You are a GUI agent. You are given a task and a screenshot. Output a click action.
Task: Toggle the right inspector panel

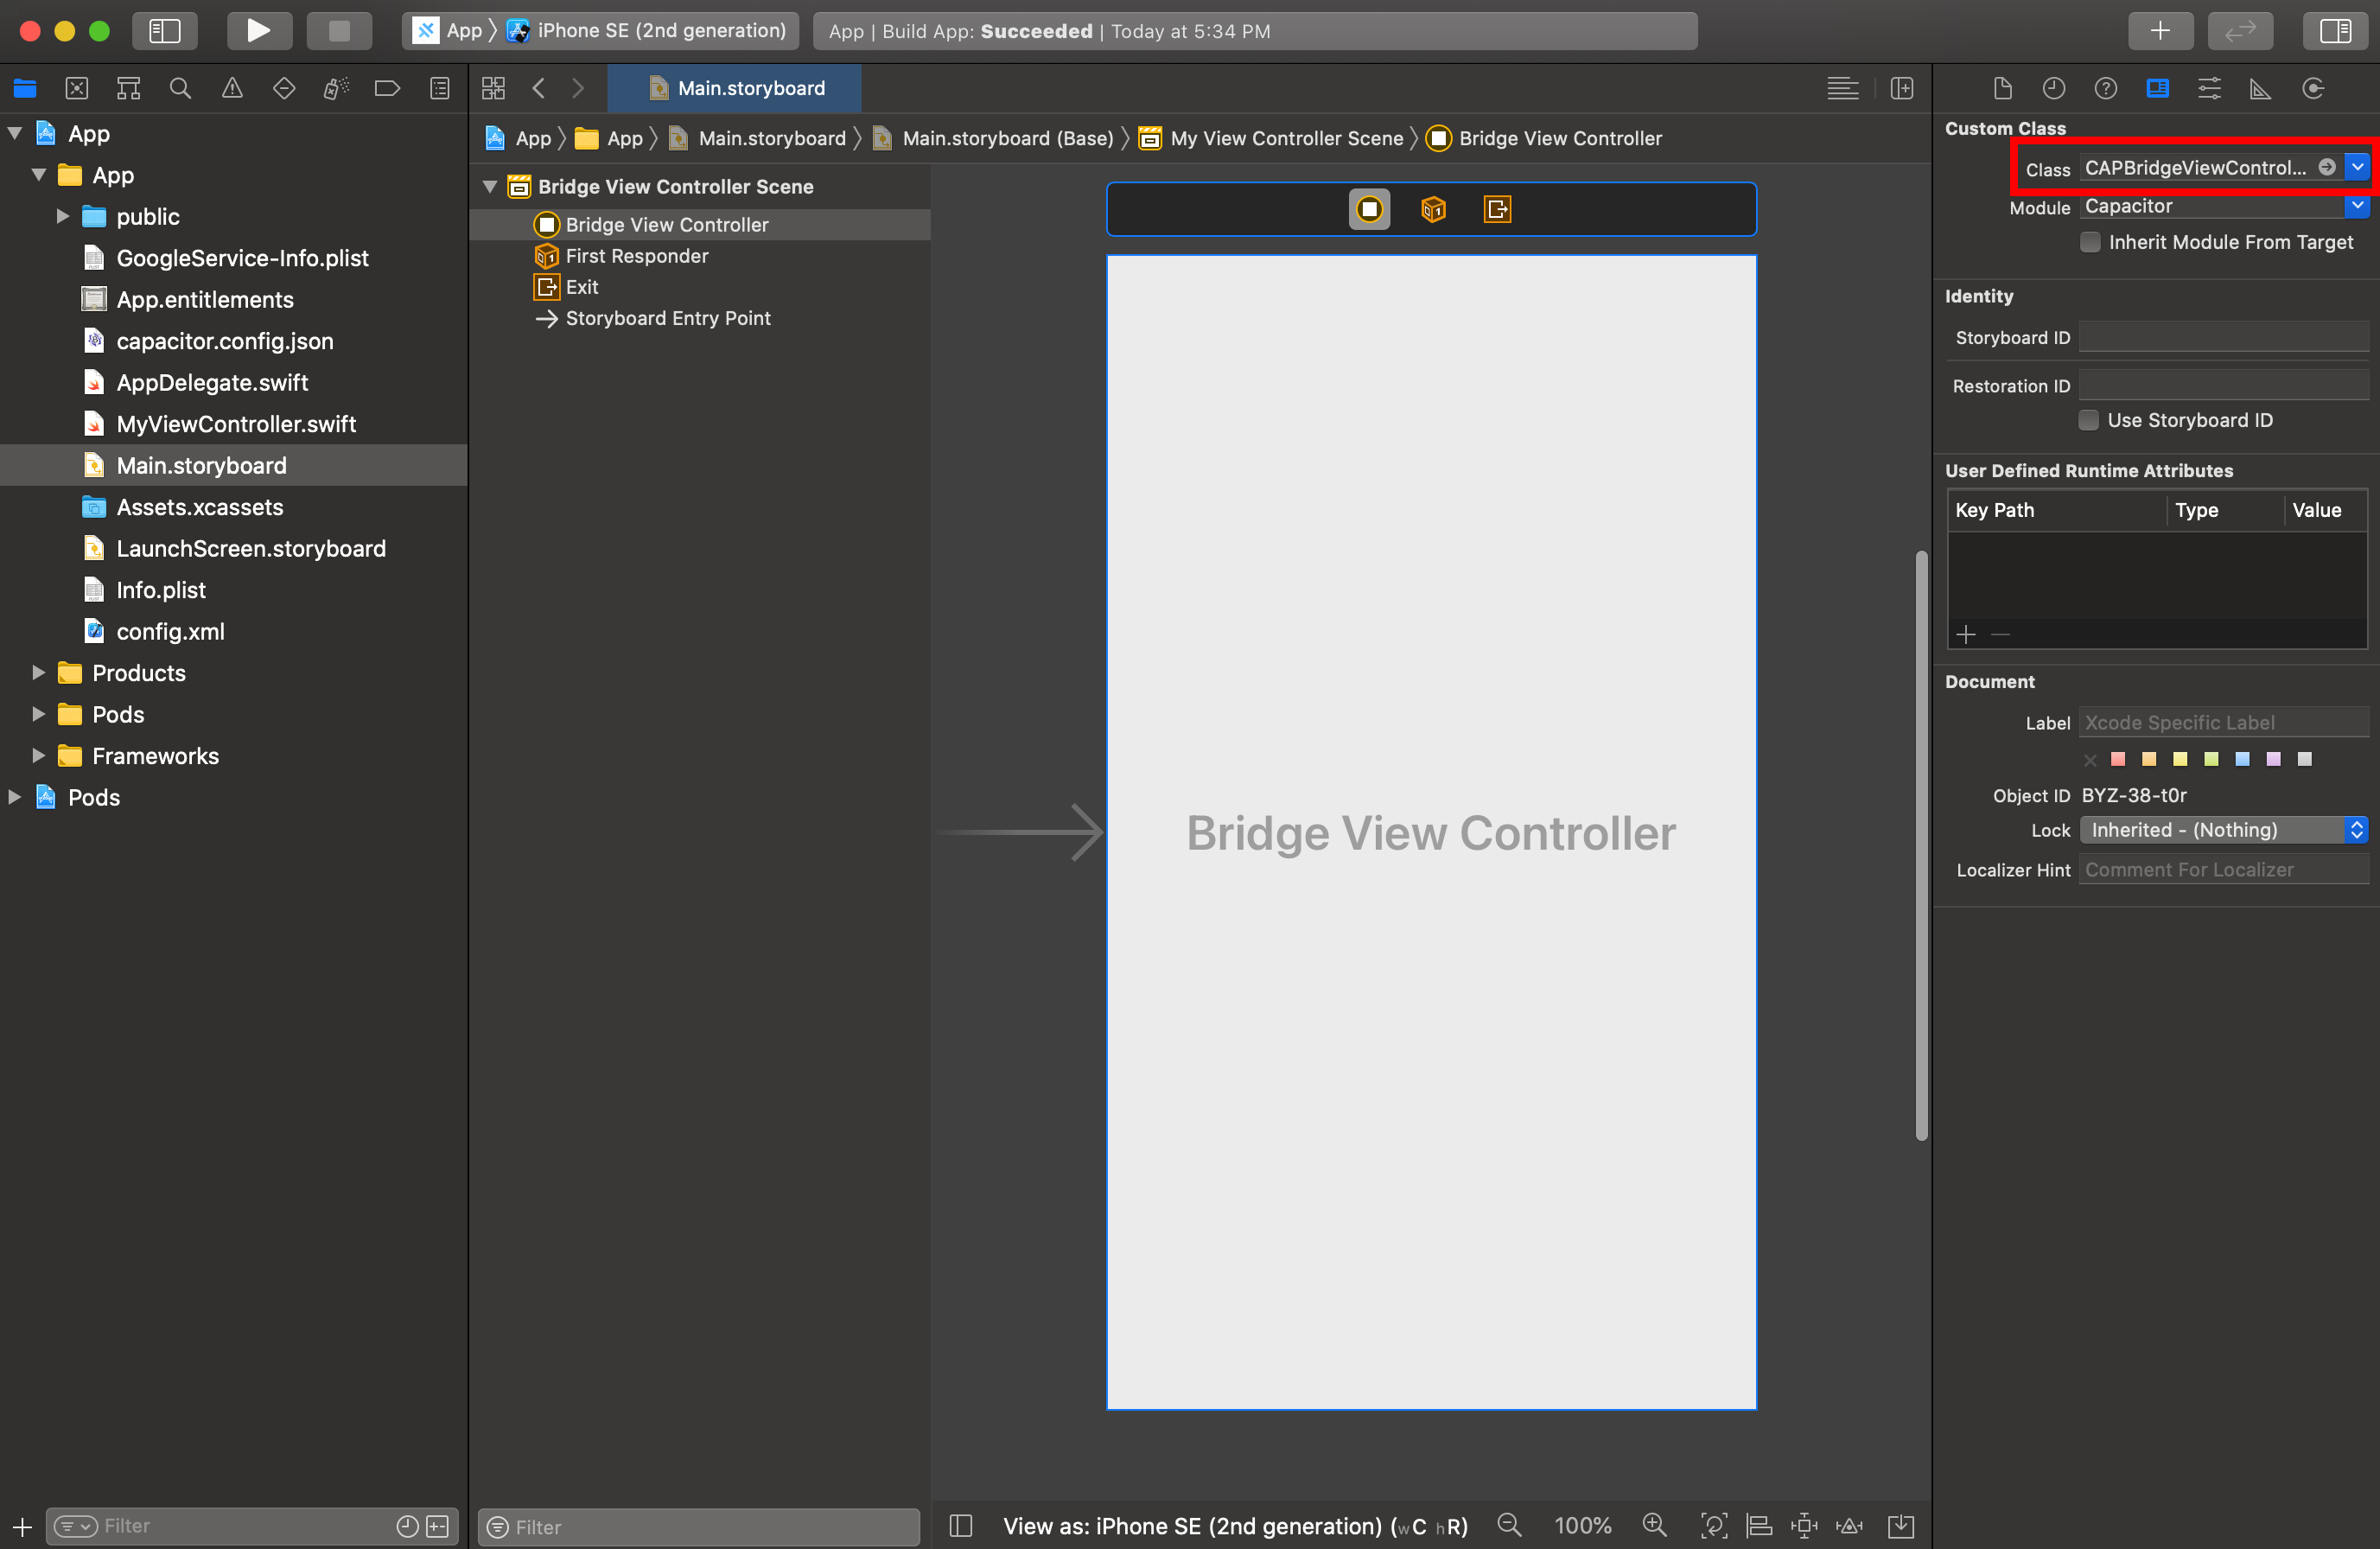(2335, 30)
